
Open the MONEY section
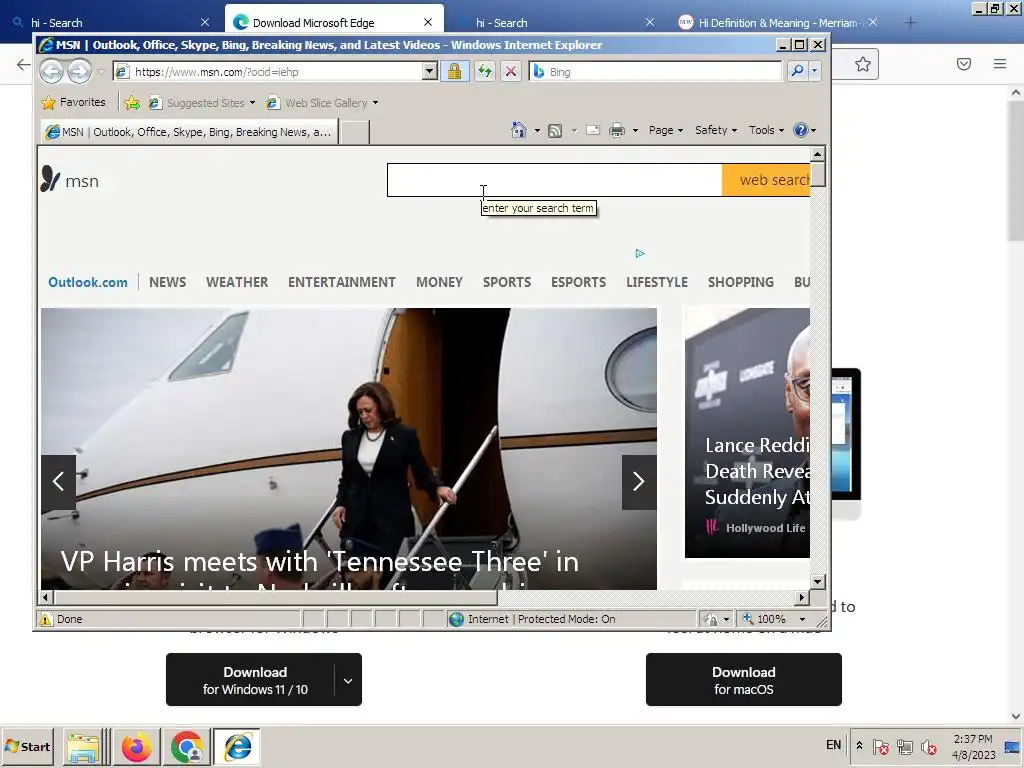point(440,282)
